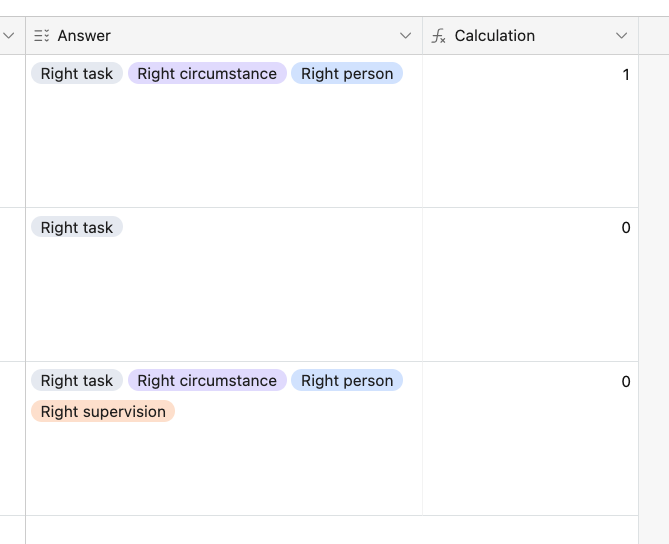Select the third row Calculation cell showing 0
Image resolution: width=669 pixels, height=544 pixels.
tap(530, 438)
